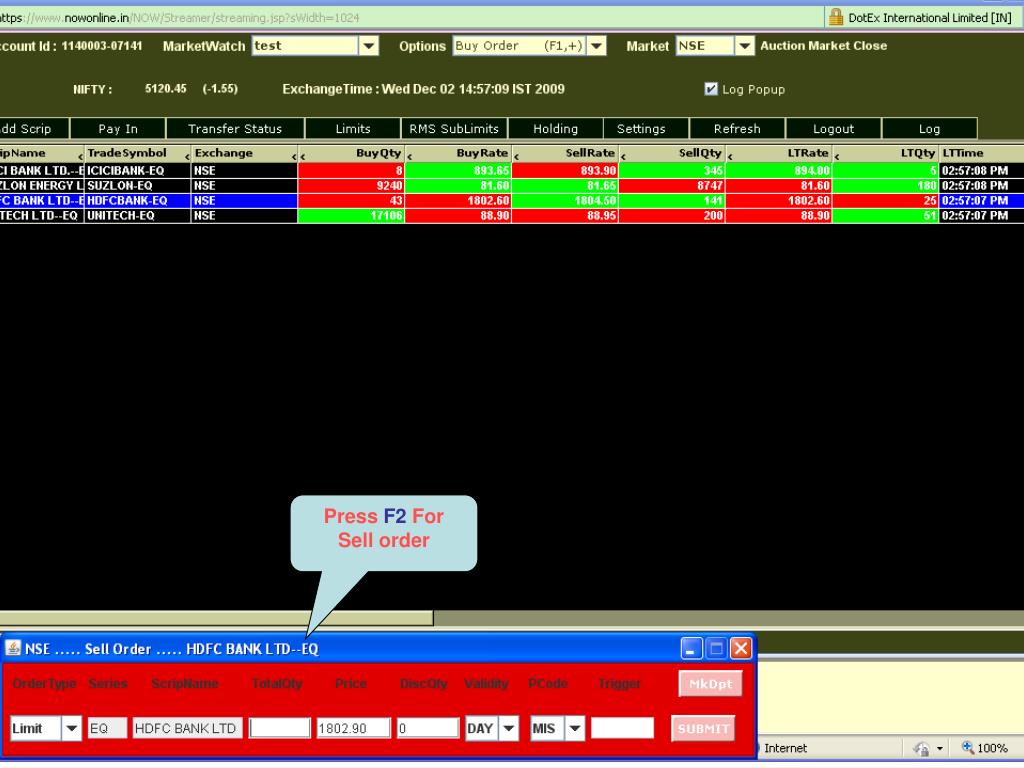Click the LTQty column header

pyautogui.click(x=886, y=153)
